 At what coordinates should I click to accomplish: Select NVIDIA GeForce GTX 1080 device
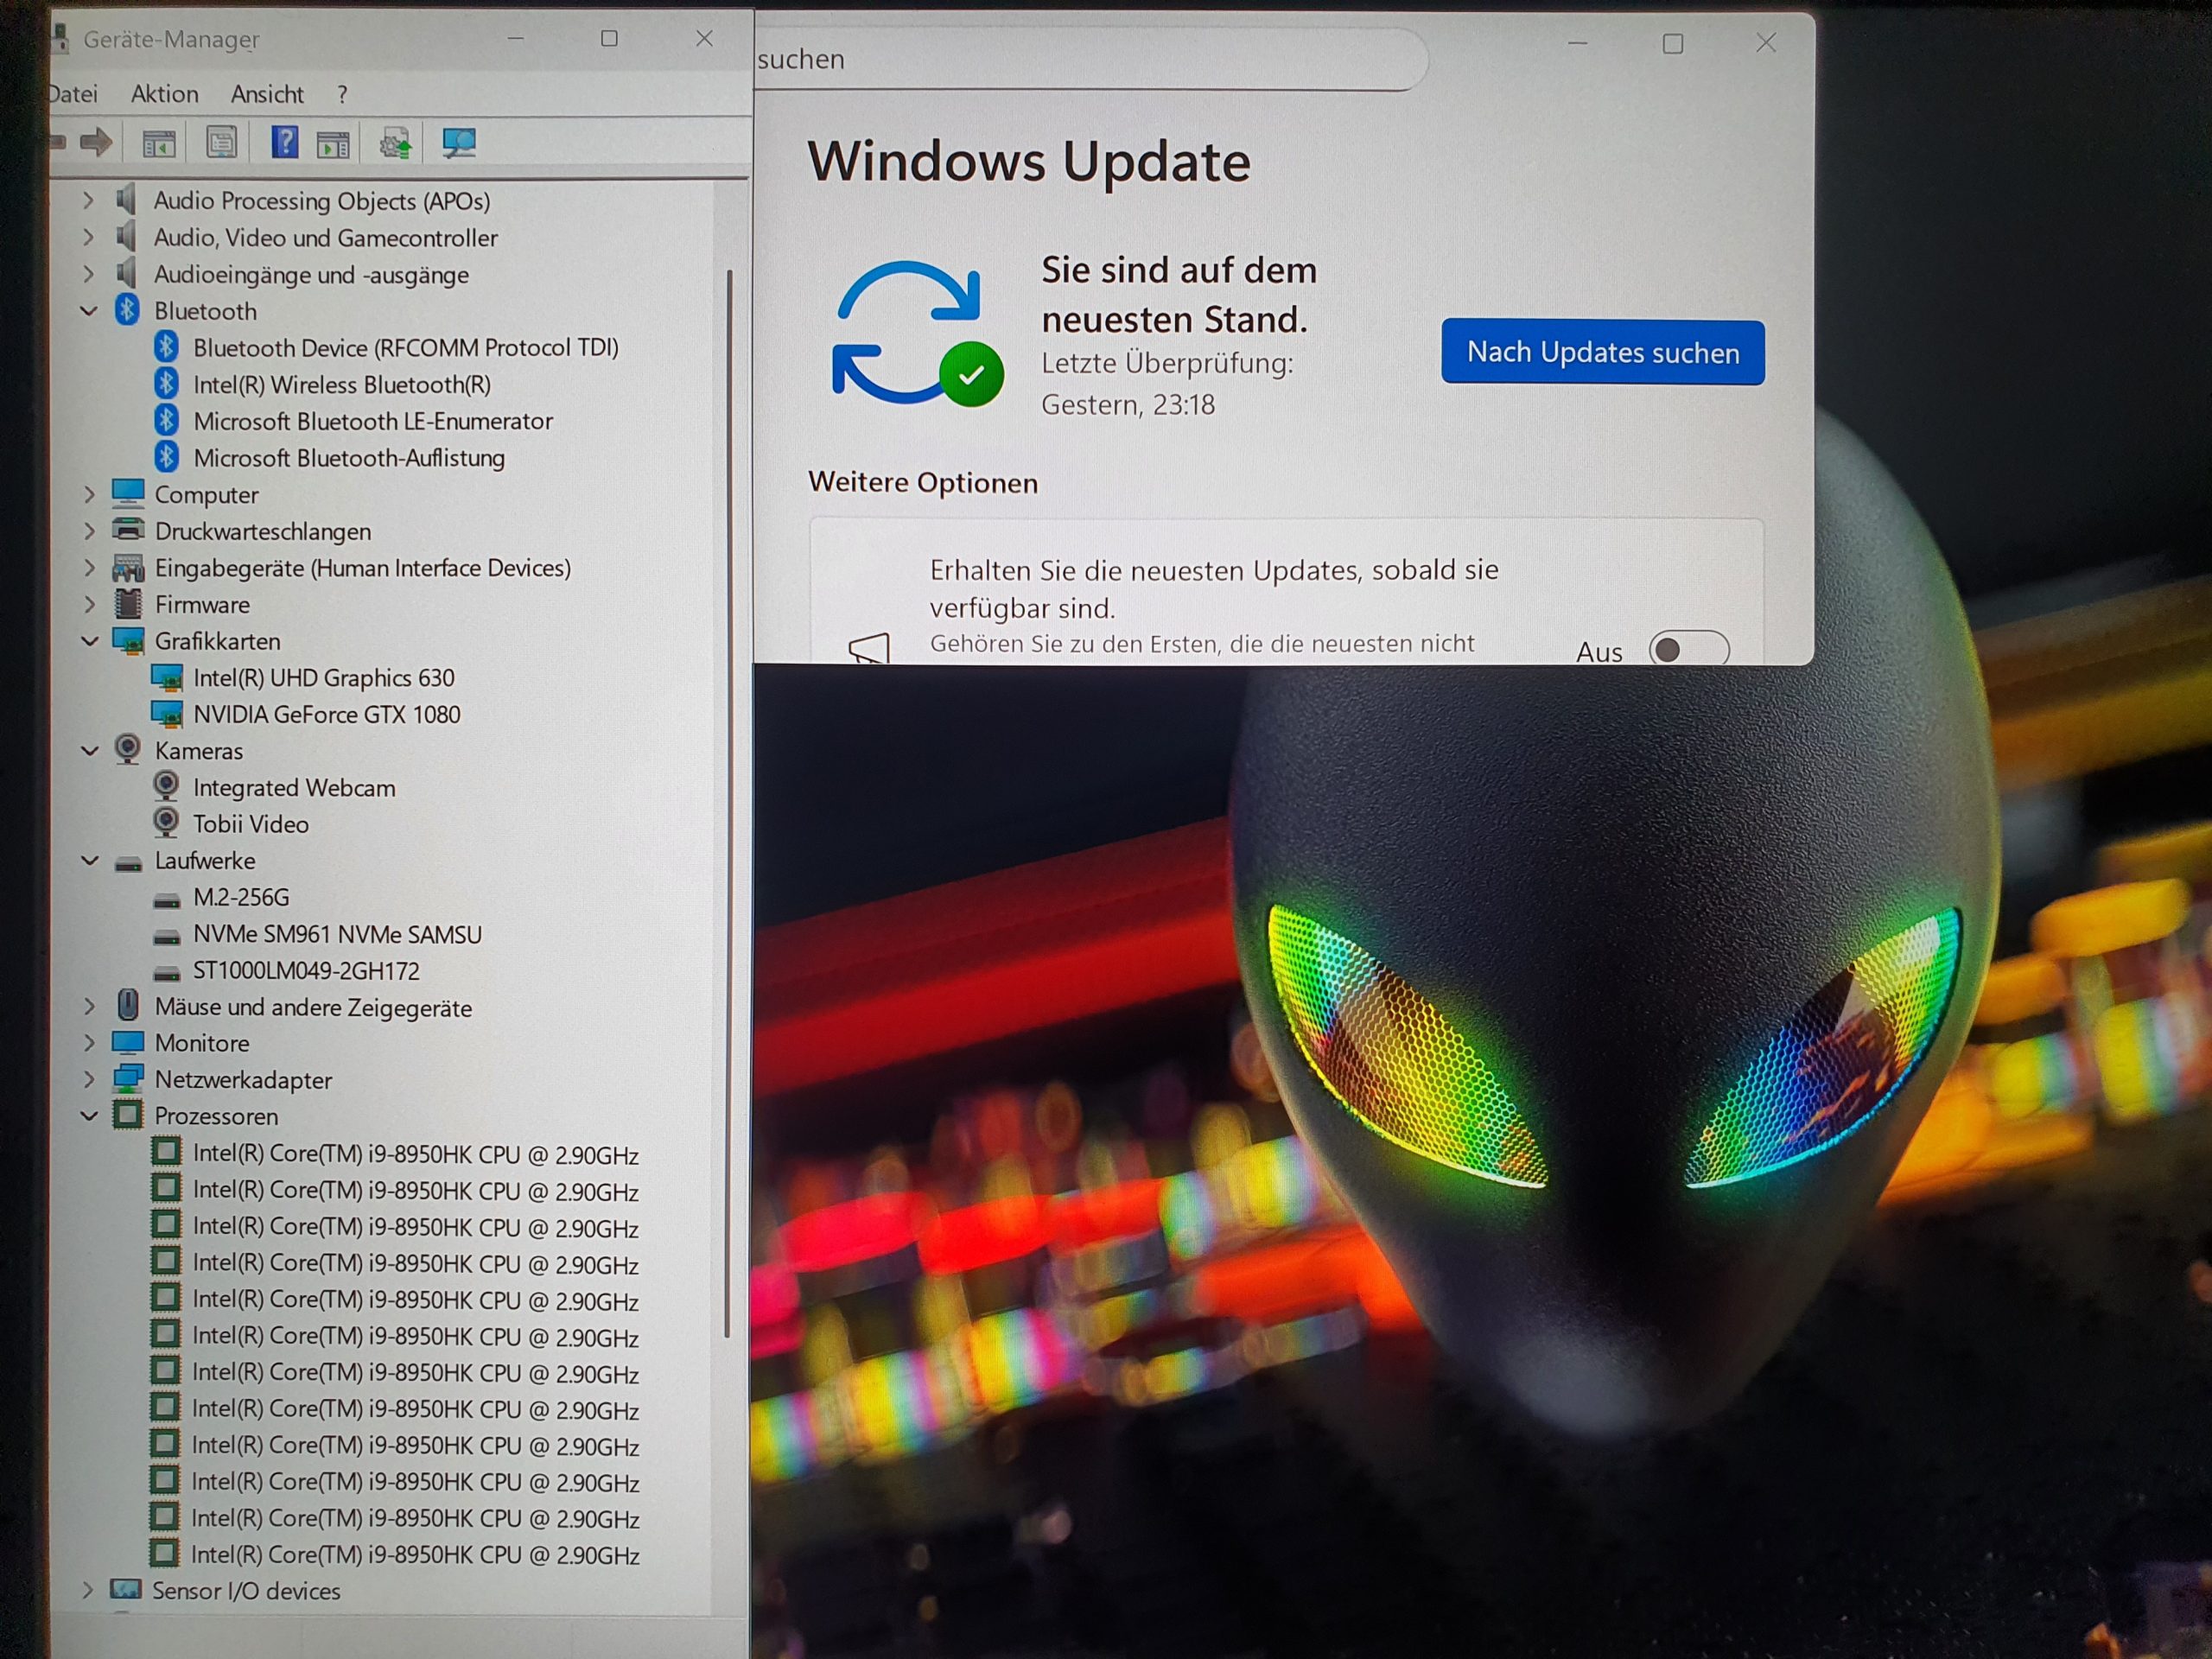[326, 714]
